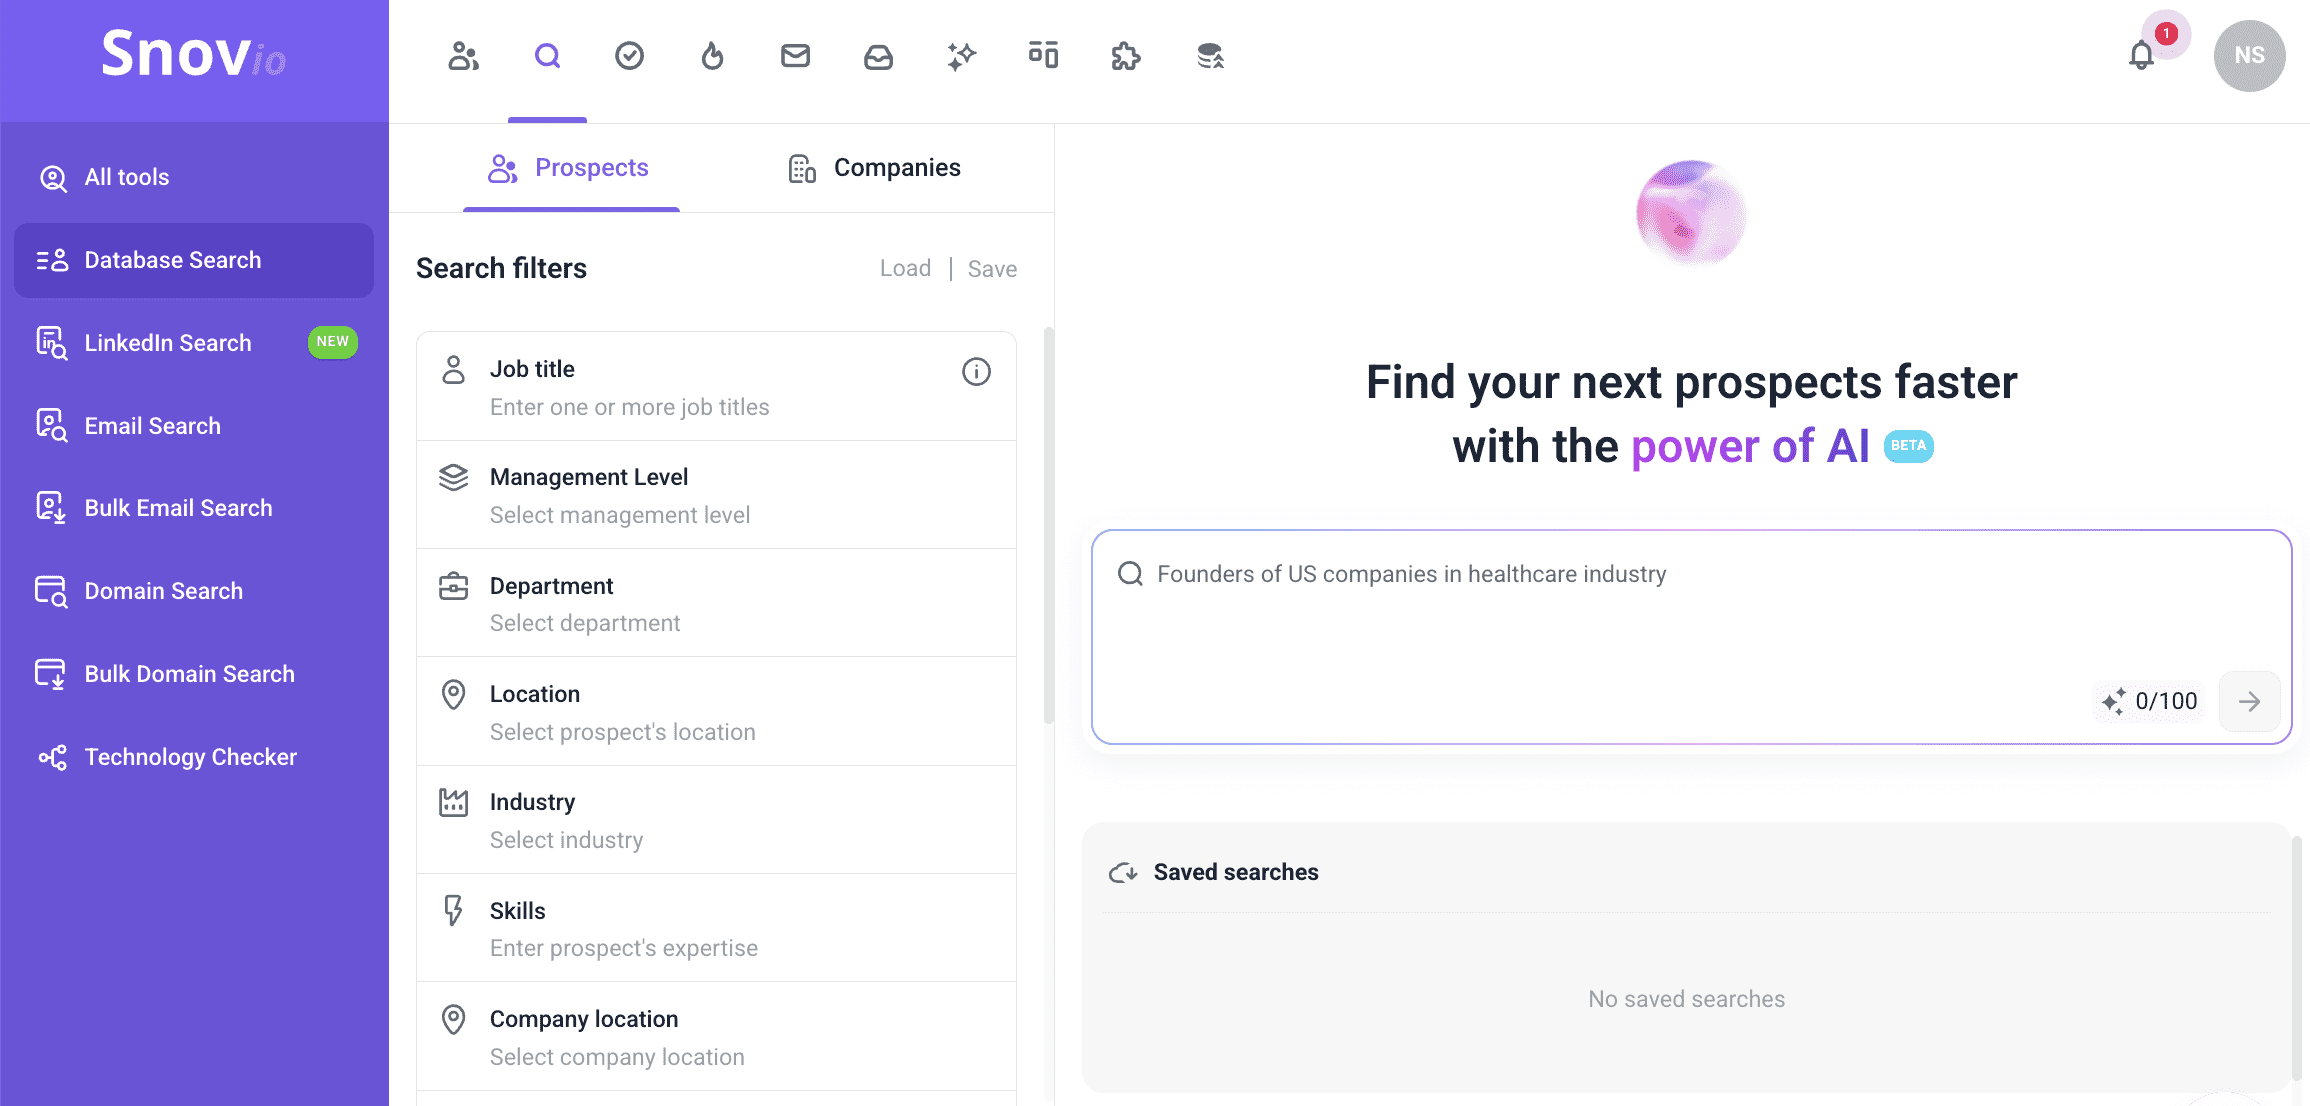Select the Prospects tab
Image resolution: width=2310 pixels, height=1106 pixels.
pos(568,167)
